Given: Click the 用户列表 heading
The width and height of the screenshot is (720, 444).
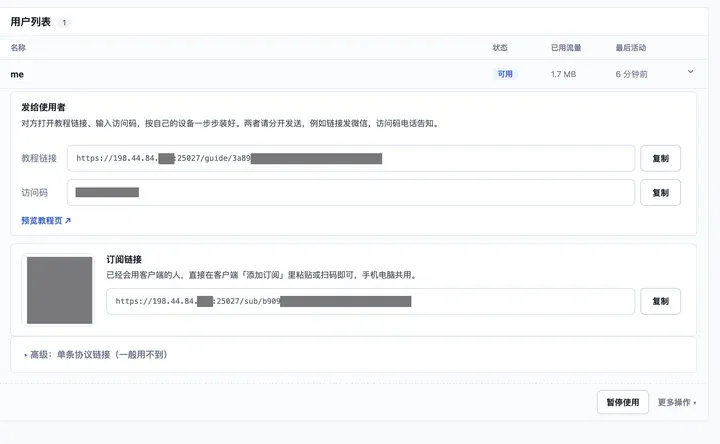Looking at the screenshot, I should coord(30,22).
